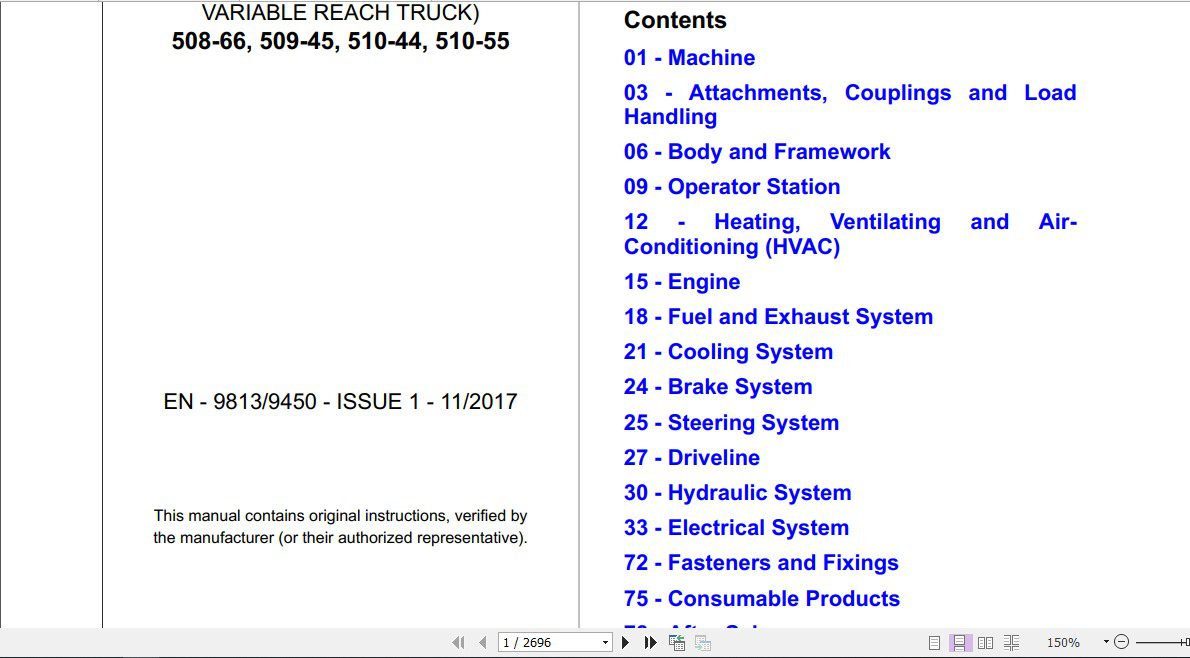Jump to the last page
The width and height of the screenshot is (1190, 658).
[x=650, y=642]
